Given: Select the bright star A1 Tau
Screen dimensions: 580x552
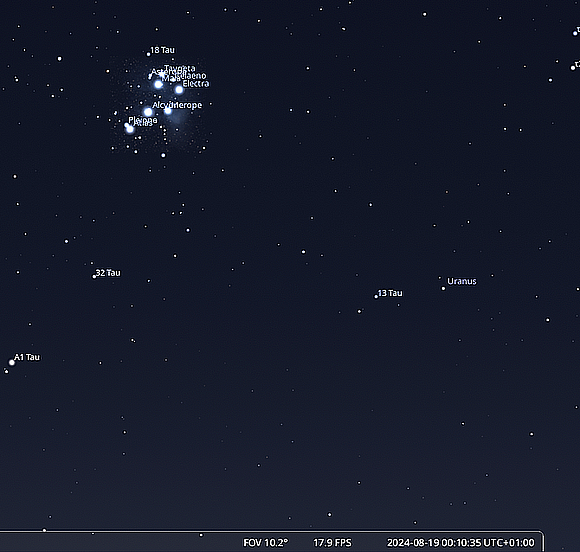Looking at the screenshot, I should click(x=12, y=362).
